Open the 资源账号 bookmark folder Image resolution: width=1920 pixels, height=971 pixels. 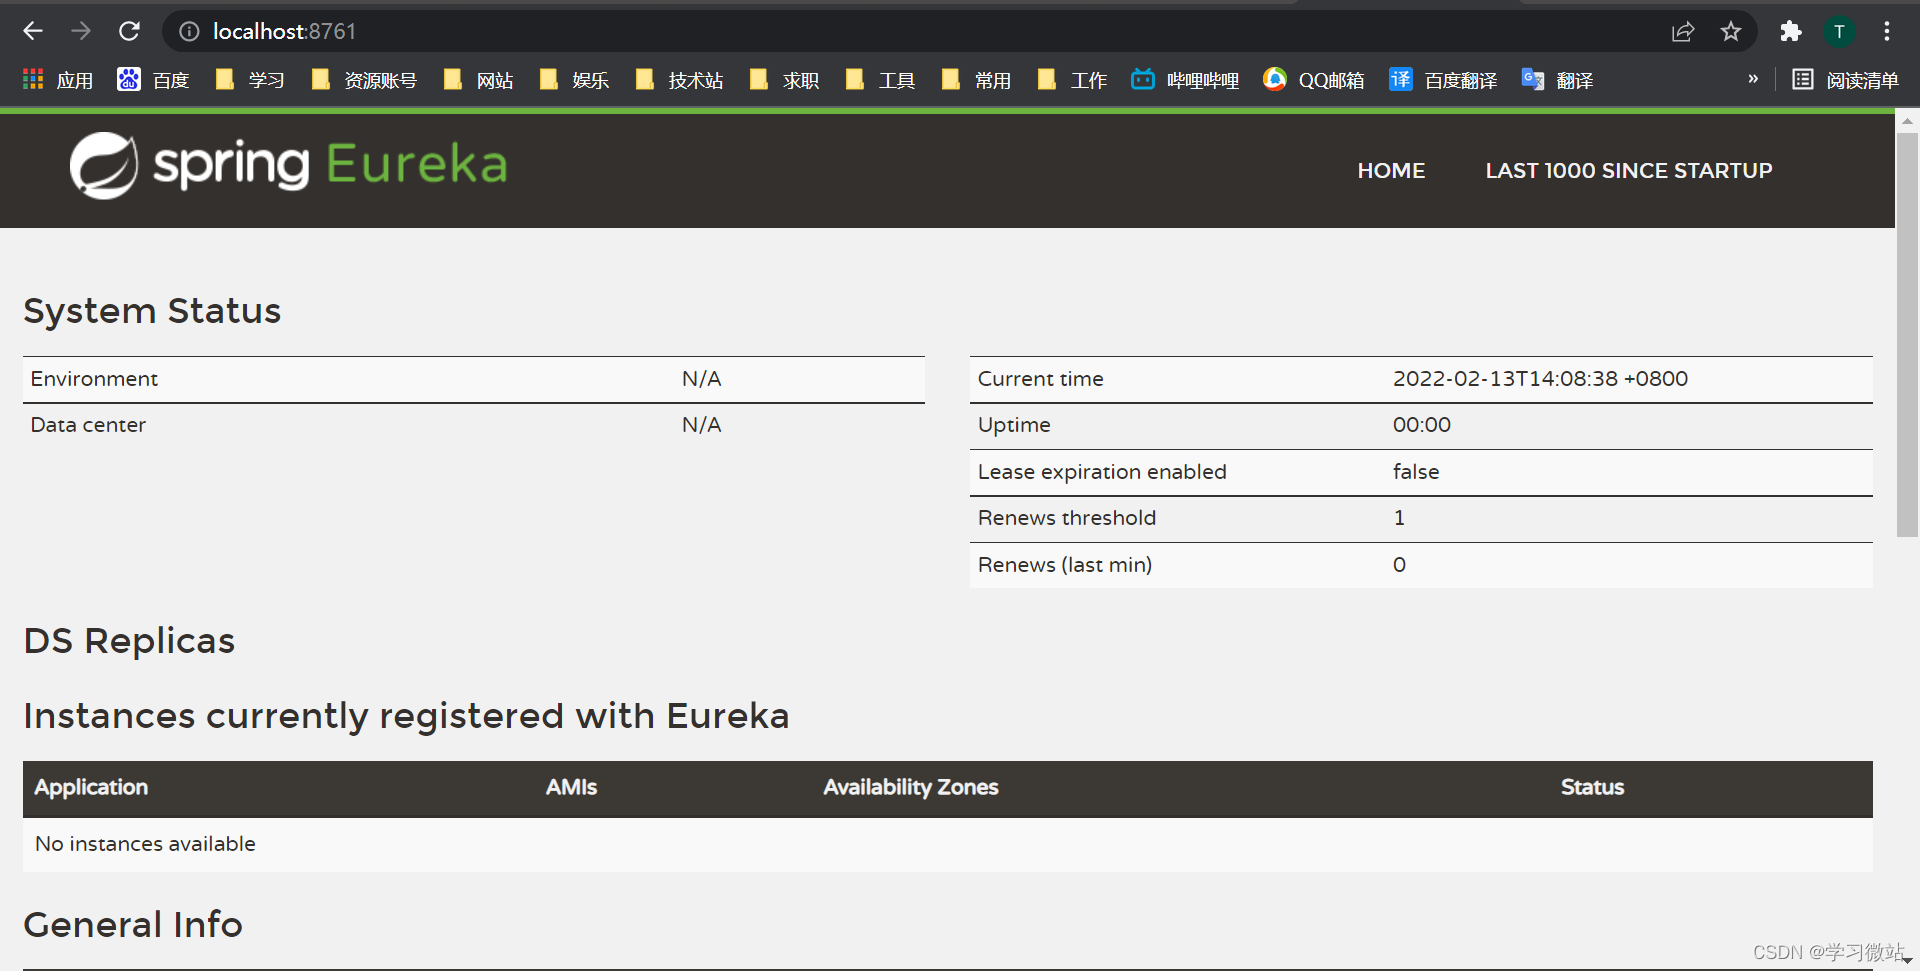[364, 80]
